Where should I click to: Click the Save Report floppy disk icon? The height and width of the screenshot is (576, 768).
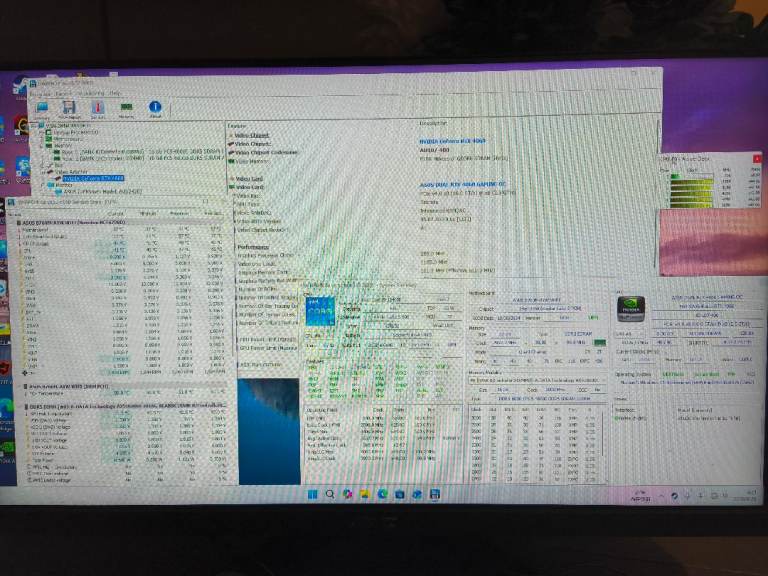[70, 108]
